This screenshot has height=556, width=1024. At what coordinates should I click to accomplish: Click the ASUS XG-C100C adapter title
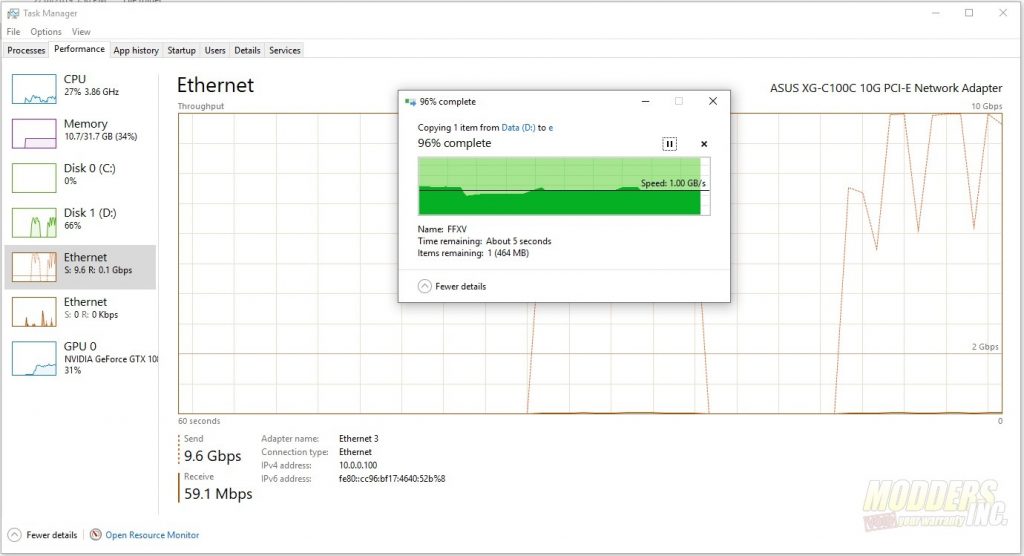point(886,88)
